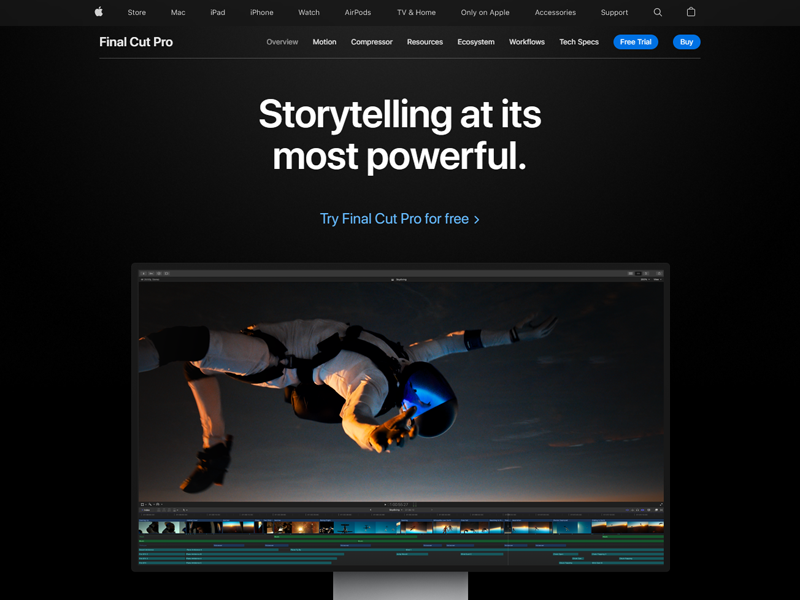Open the iPad menu item
Viewport: 800px width, 600px height.
tap(218, 12)
